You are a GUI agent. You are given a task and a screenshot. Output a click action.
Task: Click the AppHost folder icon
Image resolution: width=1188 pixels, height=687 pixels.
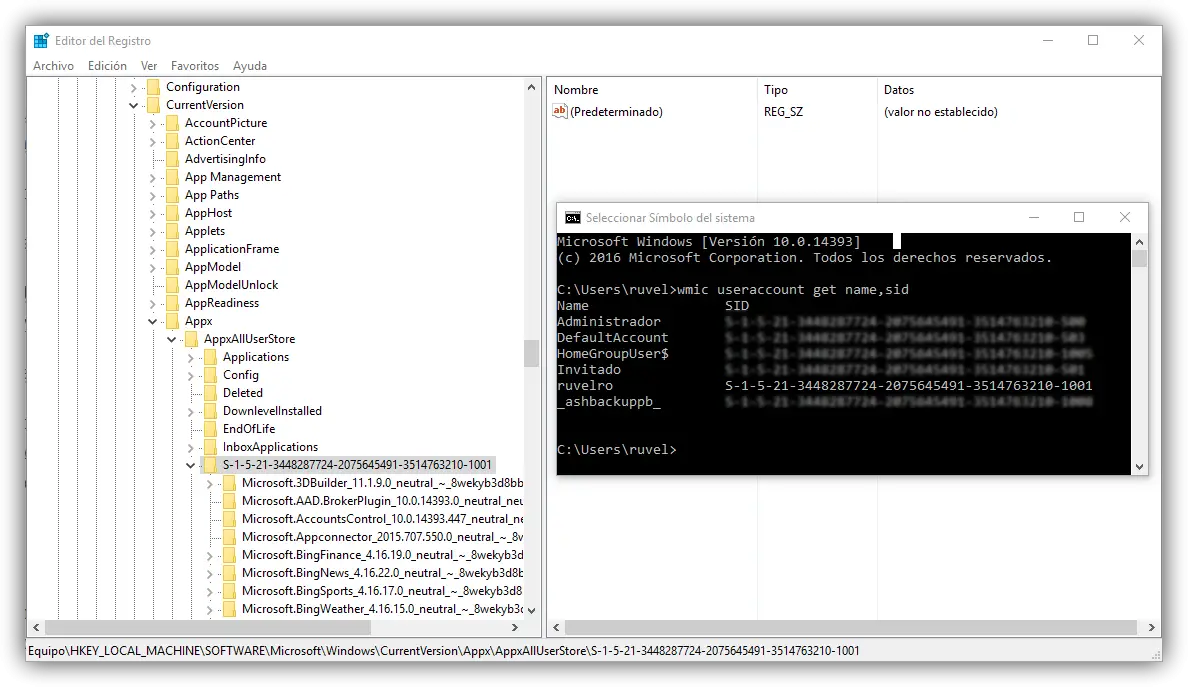coord(172,213)
